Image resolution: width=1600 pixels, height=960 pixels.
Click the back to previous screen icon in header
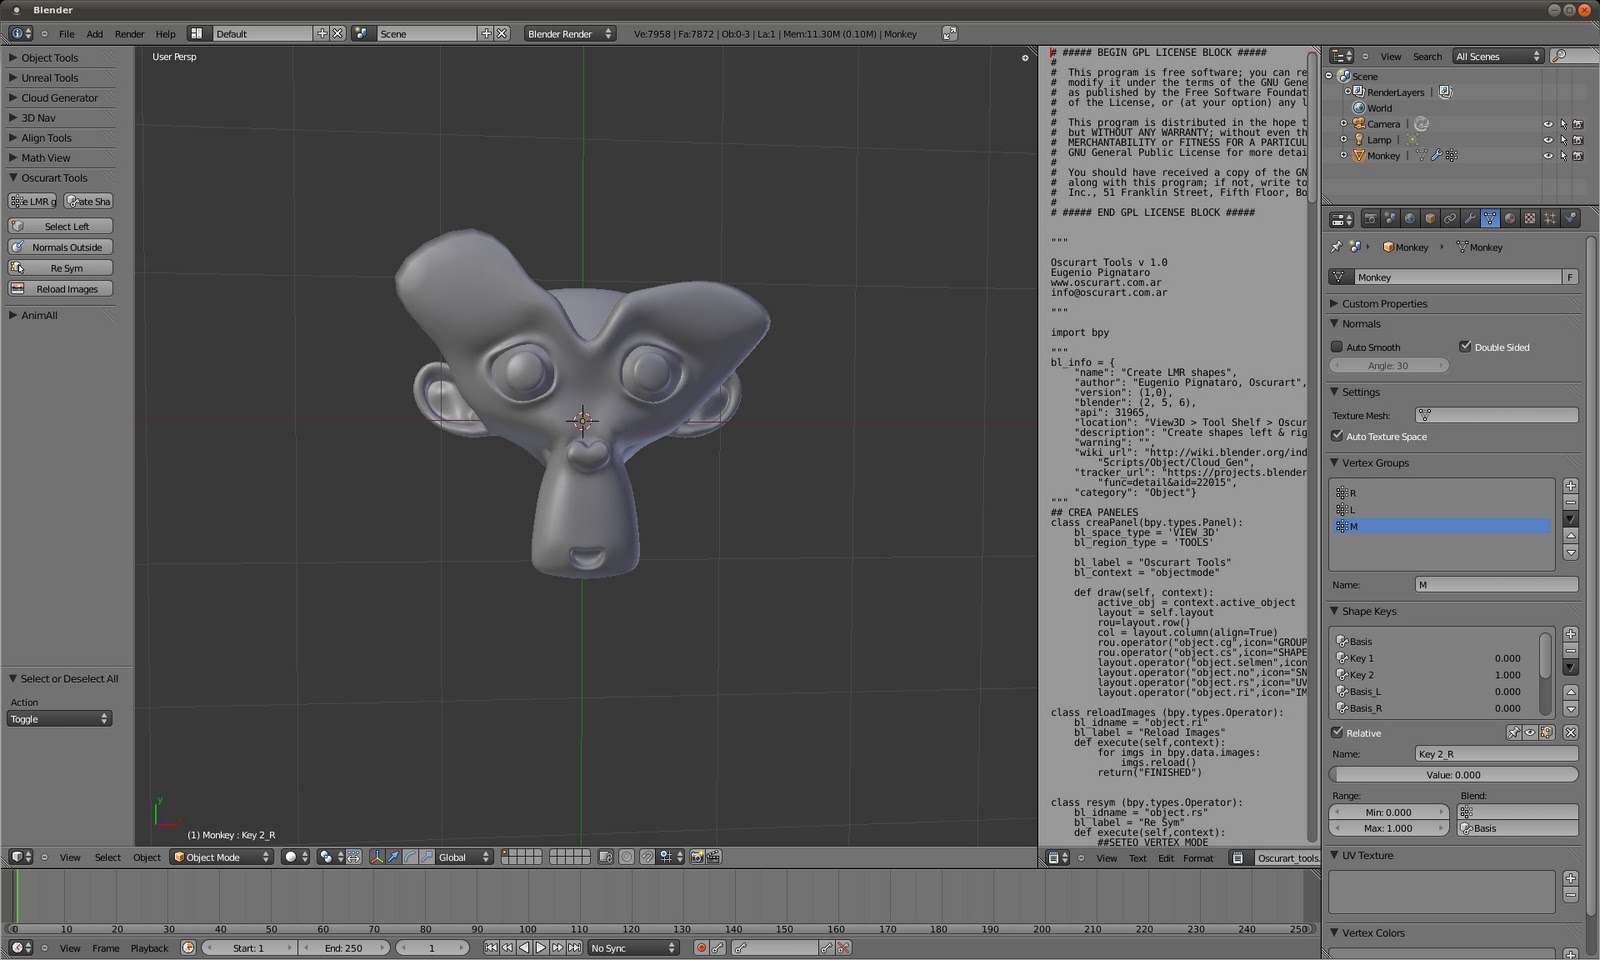pos(950,34)
